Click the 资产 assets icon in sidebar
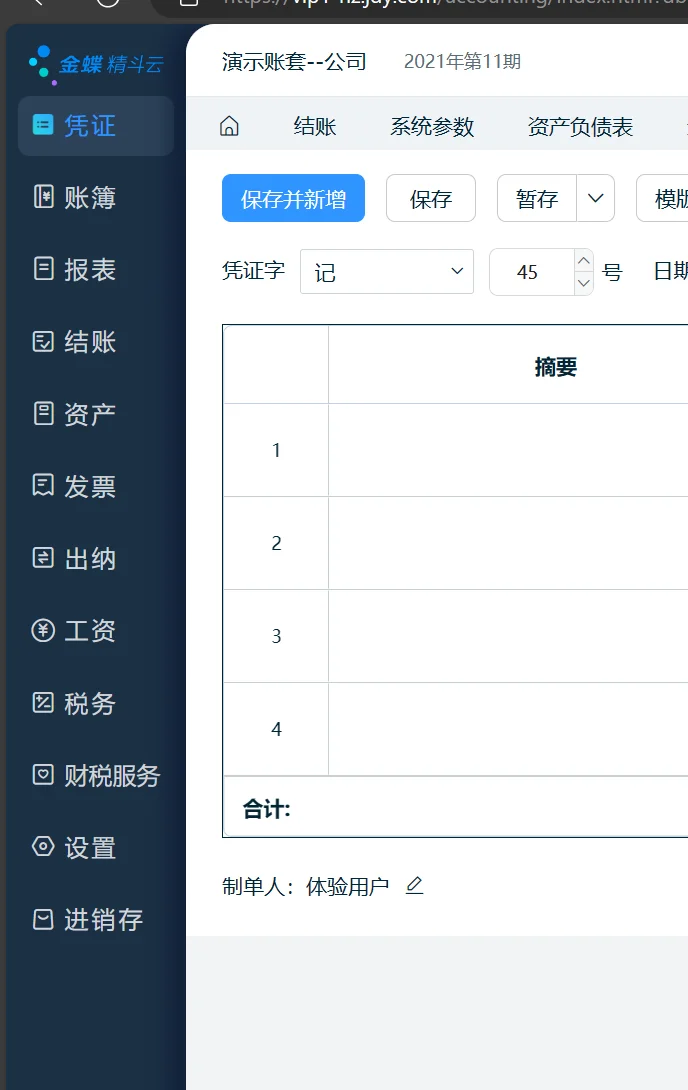 43,414
